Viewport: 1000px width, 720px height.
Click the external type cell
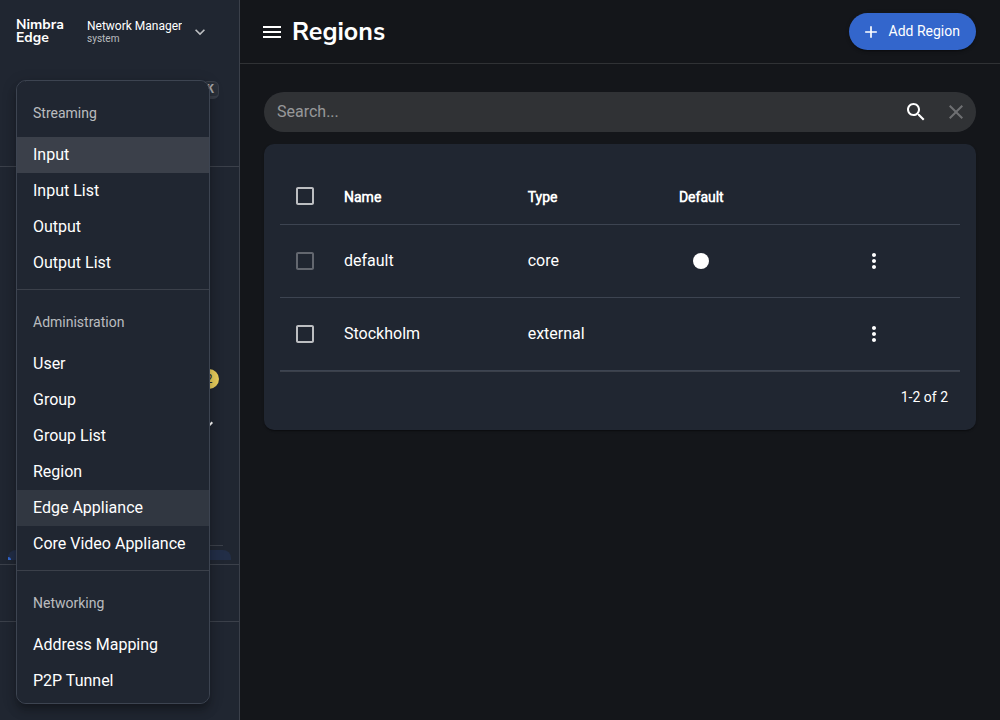tap(556, 334)
